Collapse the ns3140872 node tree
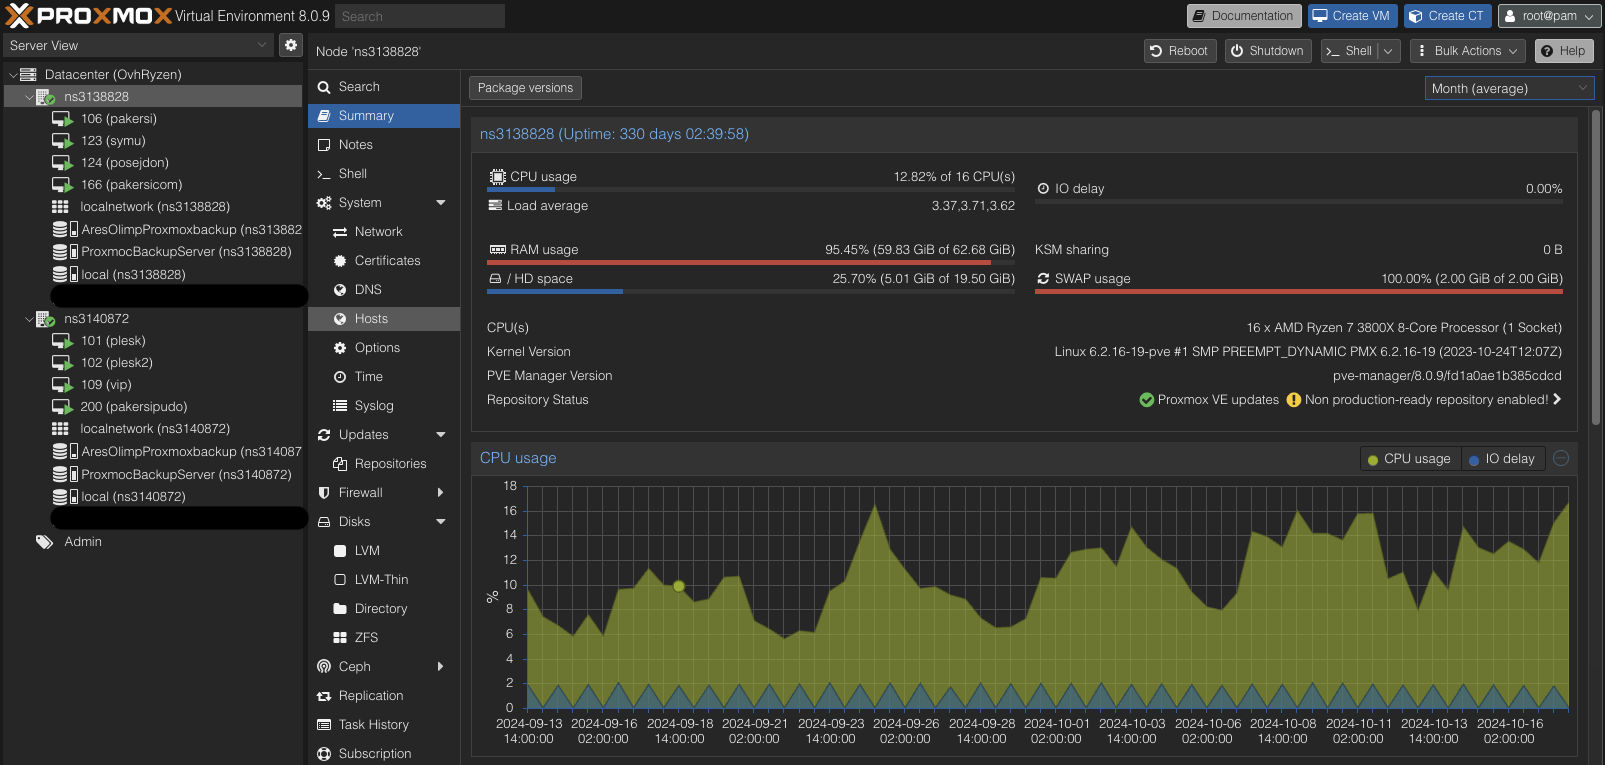Viewport: 1605px width, 765px height. point(29,319)
